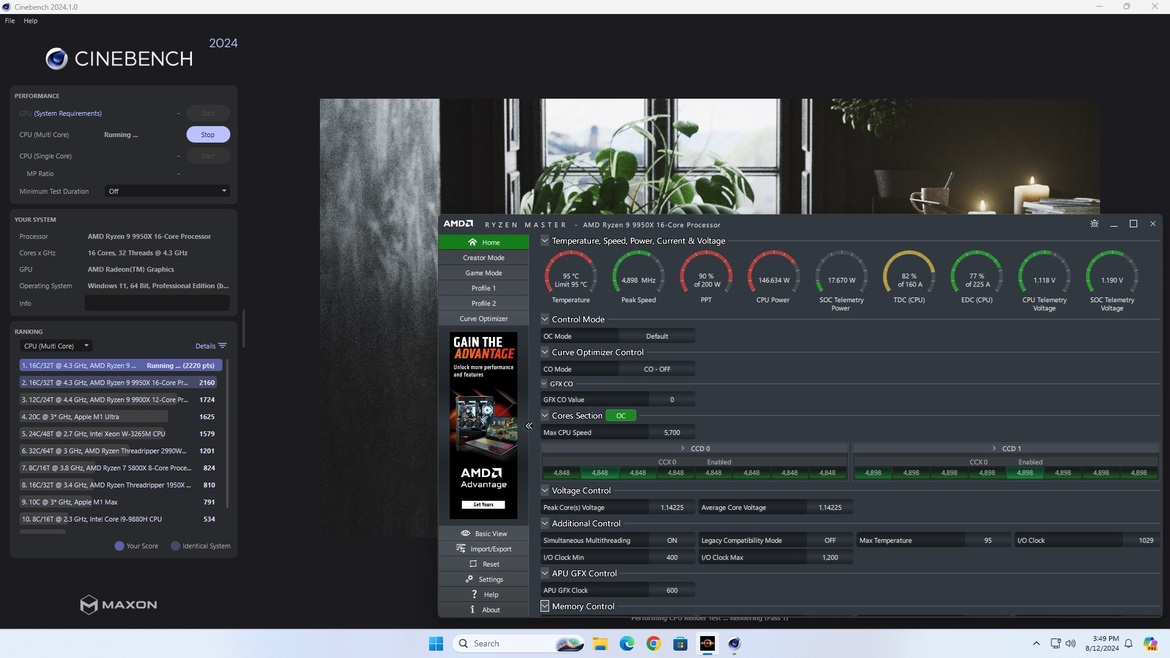Click the AMD Advantage ad banner
The height and width of the screenshot is (658, 1170).
[483, 425]
